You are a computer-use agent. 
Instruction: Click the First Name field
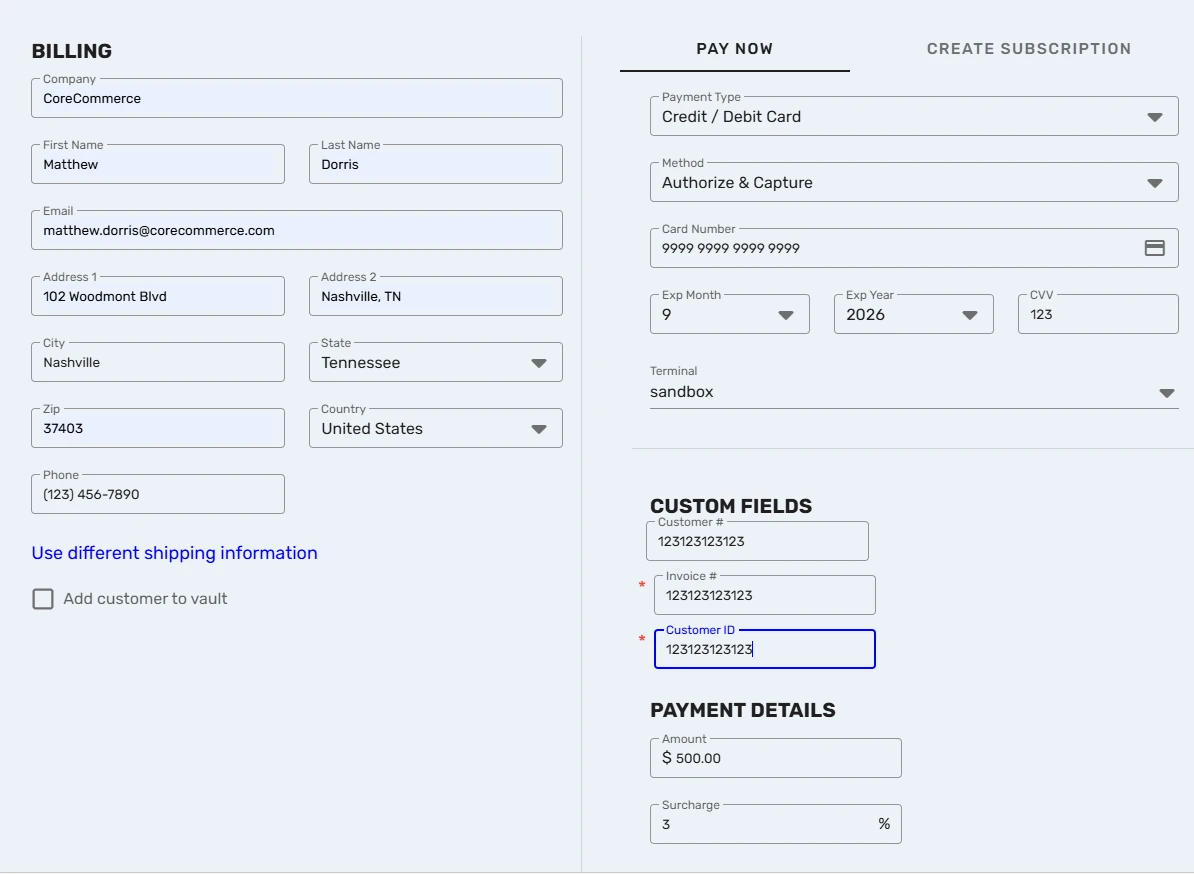[x=158, y=164]
